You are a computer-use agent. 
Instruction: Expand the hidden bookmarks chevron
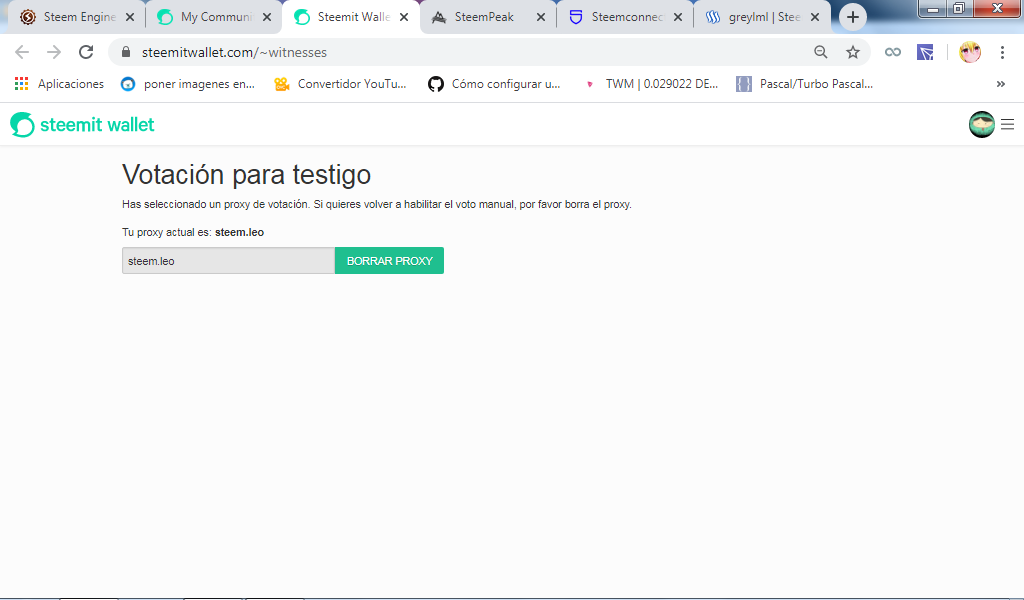[1001, 84]
